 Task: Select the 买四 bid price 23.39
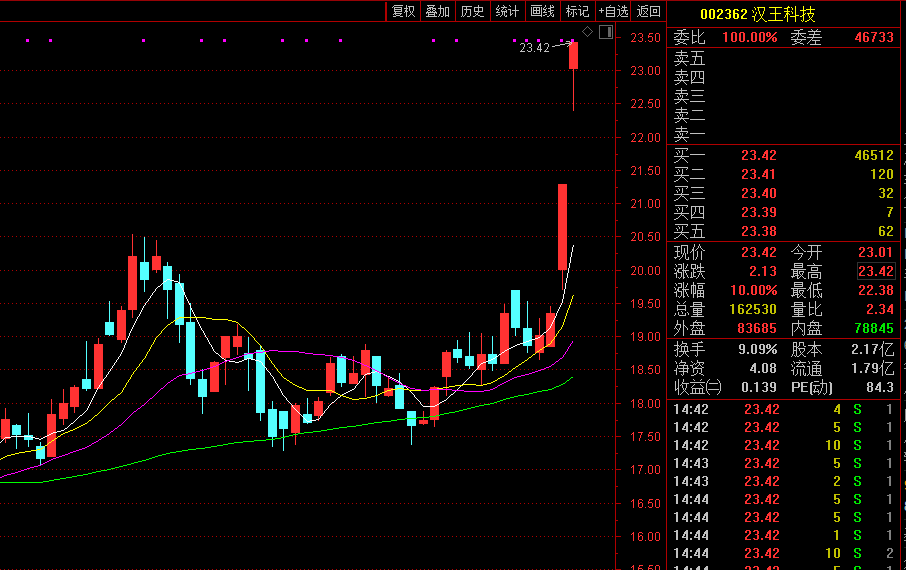759,213
